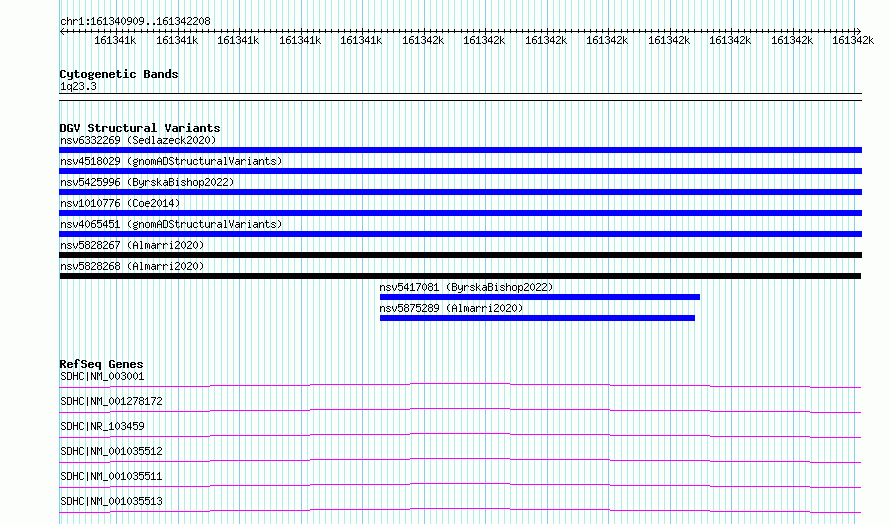Open variant nsv1010776 (Coe2014) label
Viewport: 890px width, 524px height.
(x=120, y=203)
